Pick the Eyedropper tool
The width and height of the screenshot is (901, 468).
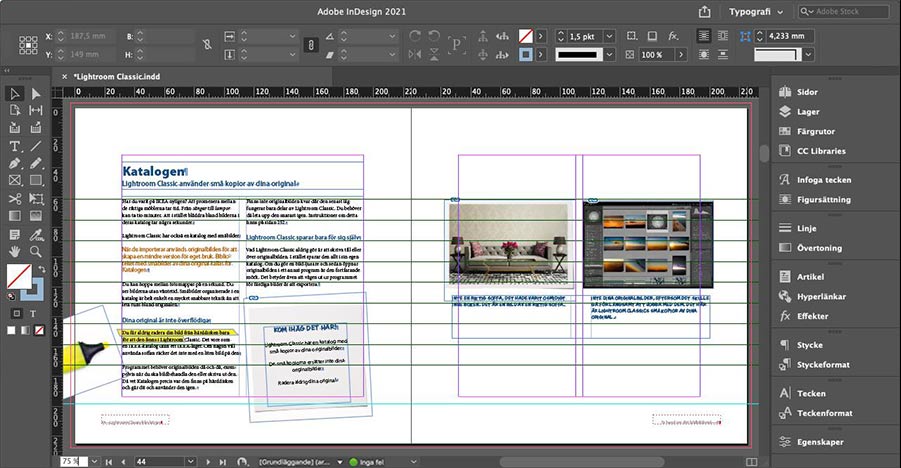pyautogui.click(x=36, y=235)
